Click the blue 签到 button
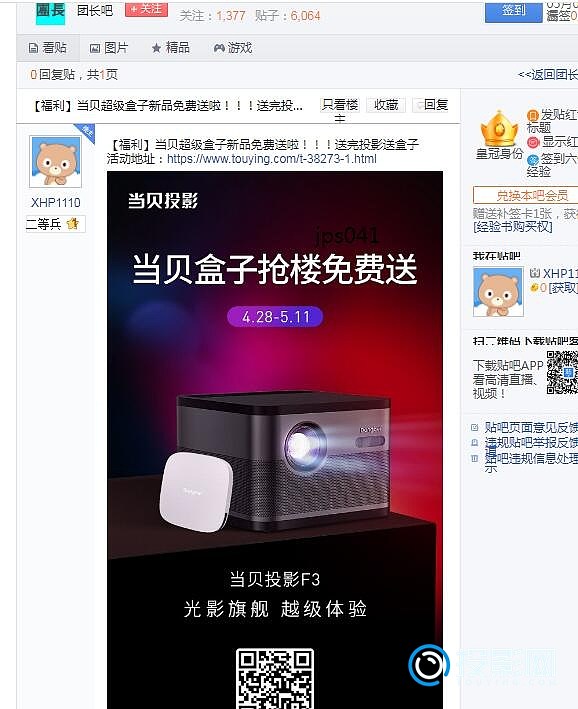Viewport: 578px width, 709px height. click(513, 11)
